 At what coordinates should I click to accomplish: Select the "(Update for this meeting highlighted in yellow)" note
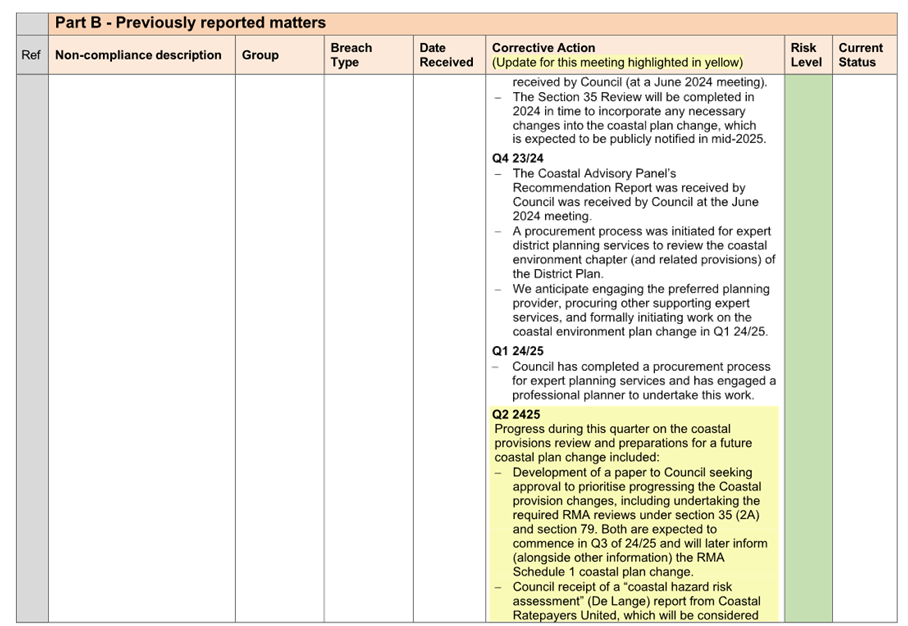coord(617,63)
